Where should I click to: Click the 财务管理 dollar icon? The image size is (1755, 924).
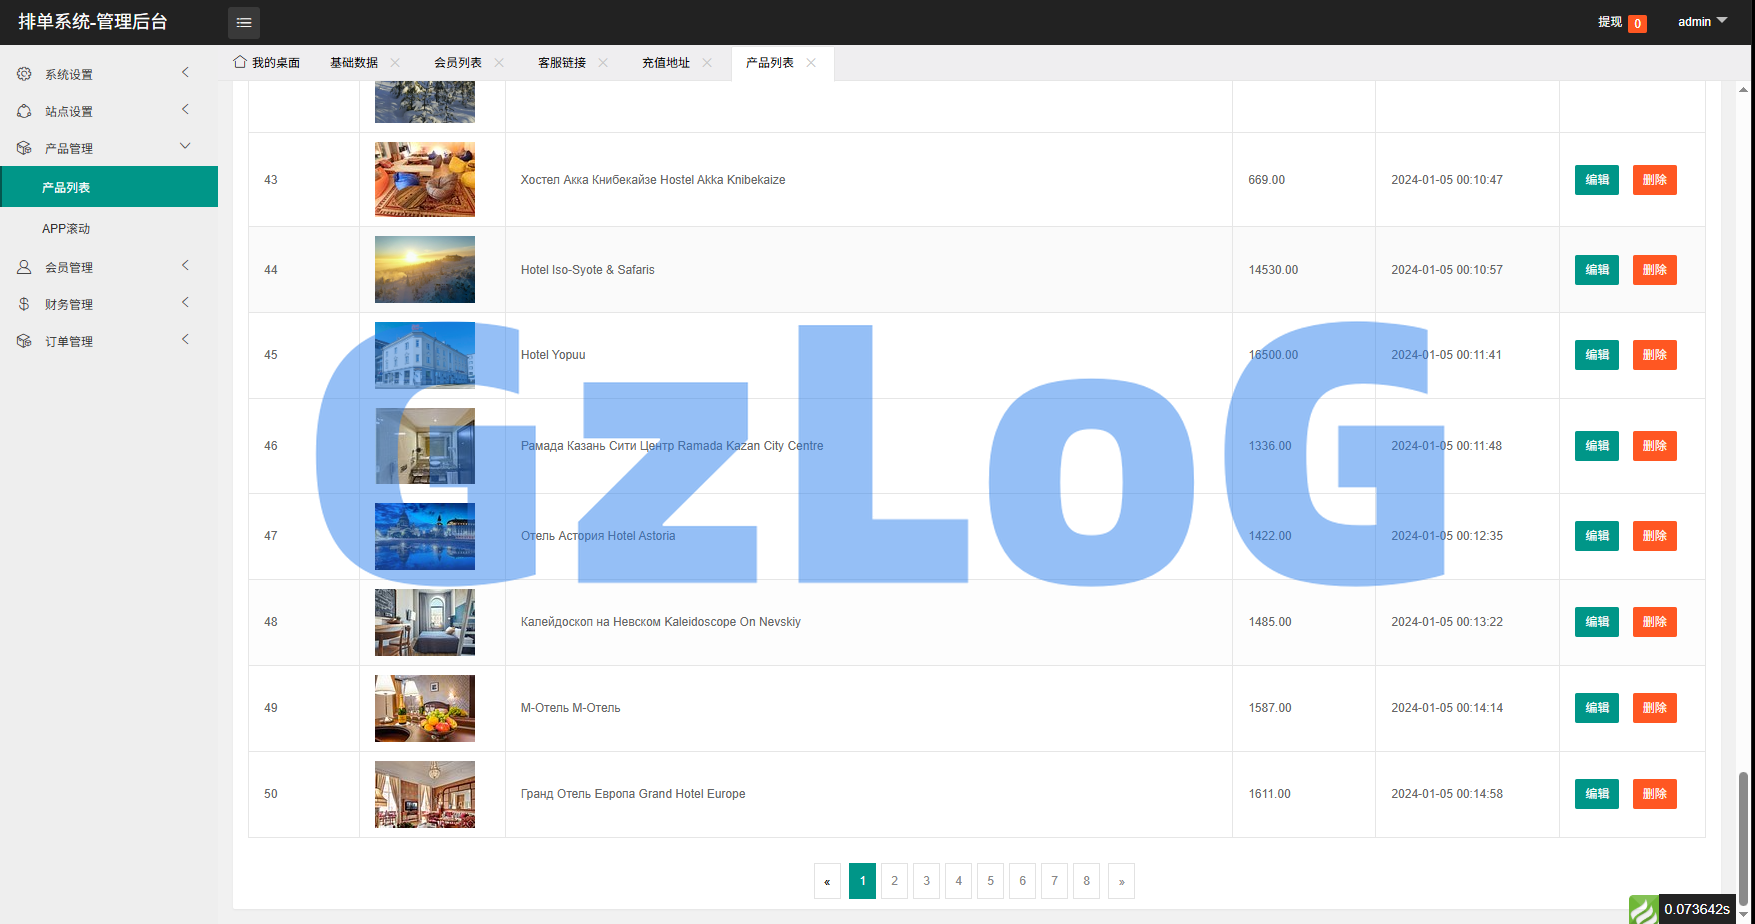click(x=24, y=304)
